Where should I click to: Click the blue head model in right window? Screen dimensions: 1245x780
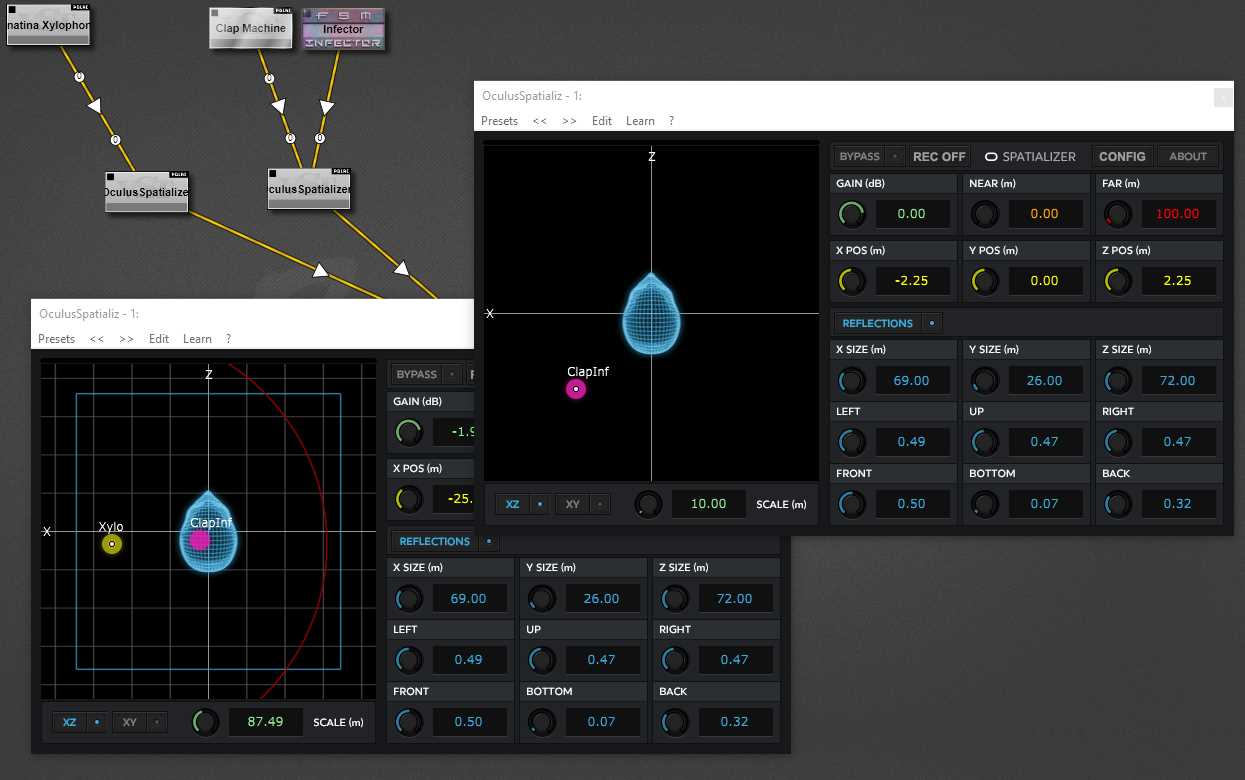coord(651,314)
